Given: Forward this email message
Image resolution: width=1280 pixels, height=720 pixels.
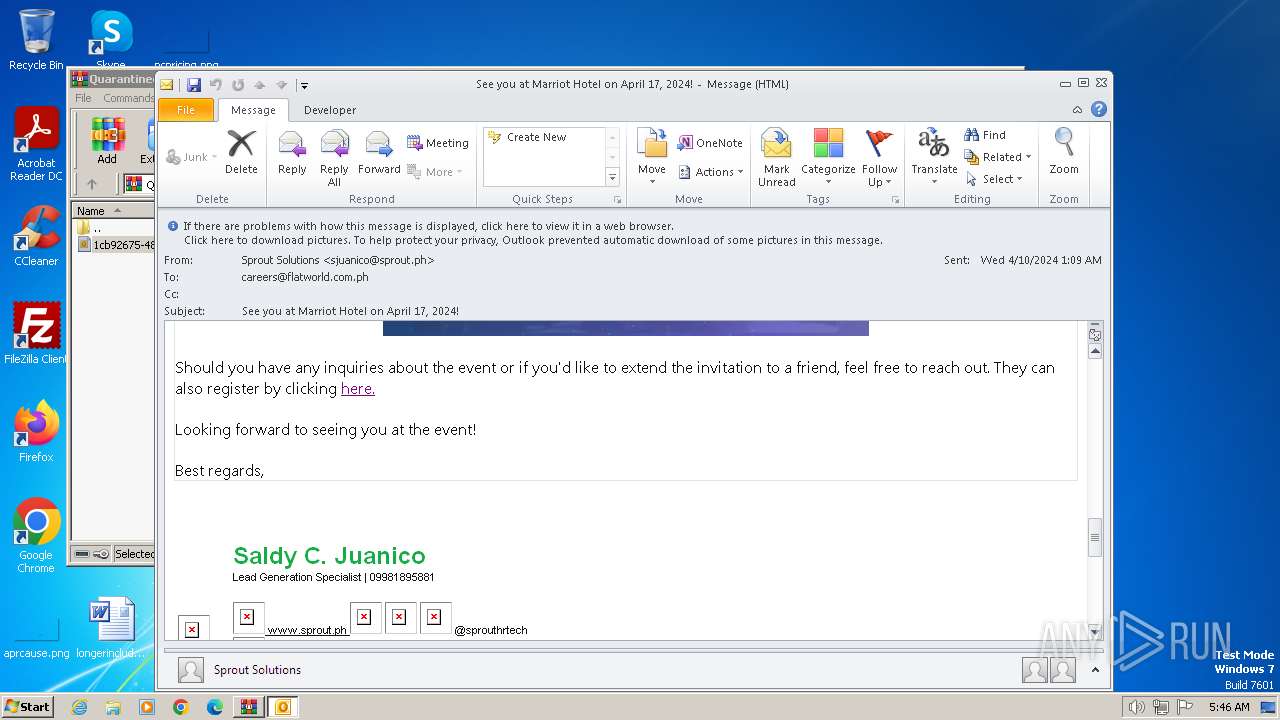Looking at the screenshot, I should 379,153.
